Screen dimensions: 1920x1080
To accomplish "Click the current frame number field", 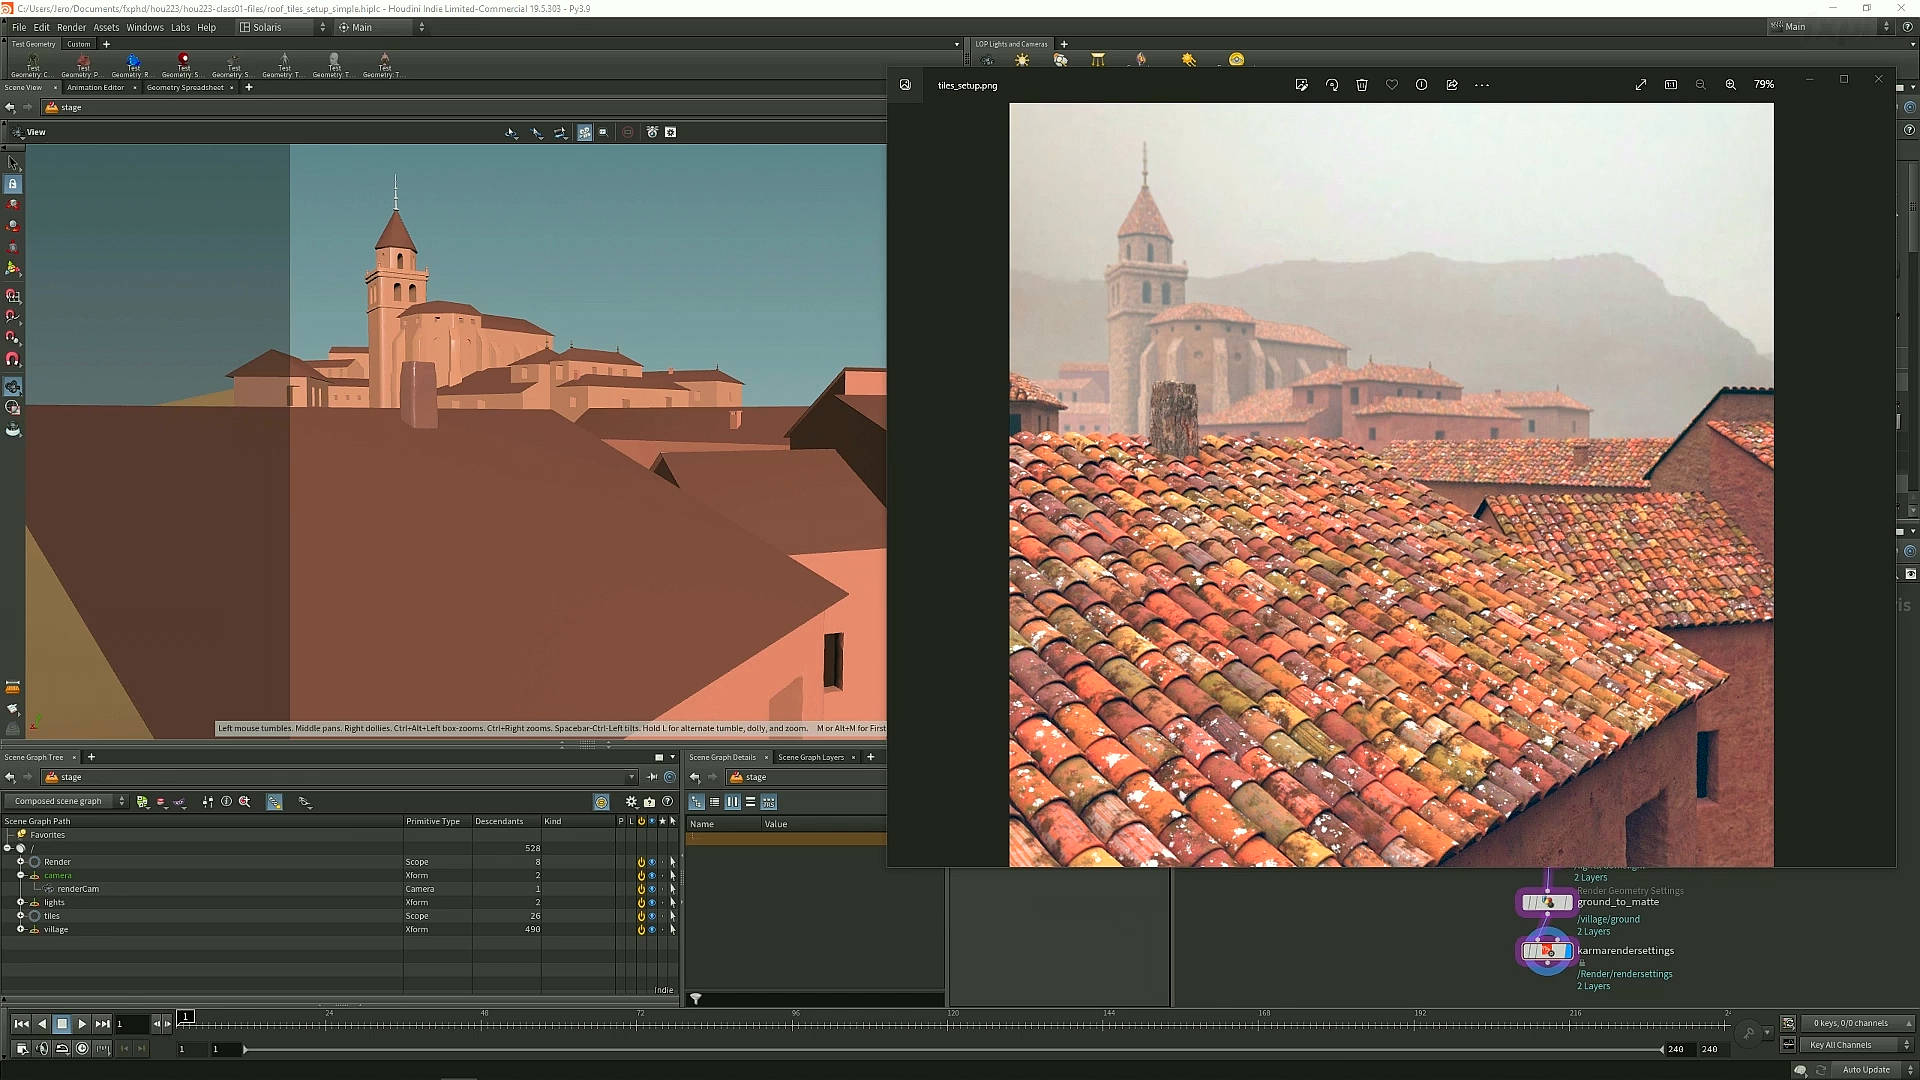I will tap(131, 1024).
